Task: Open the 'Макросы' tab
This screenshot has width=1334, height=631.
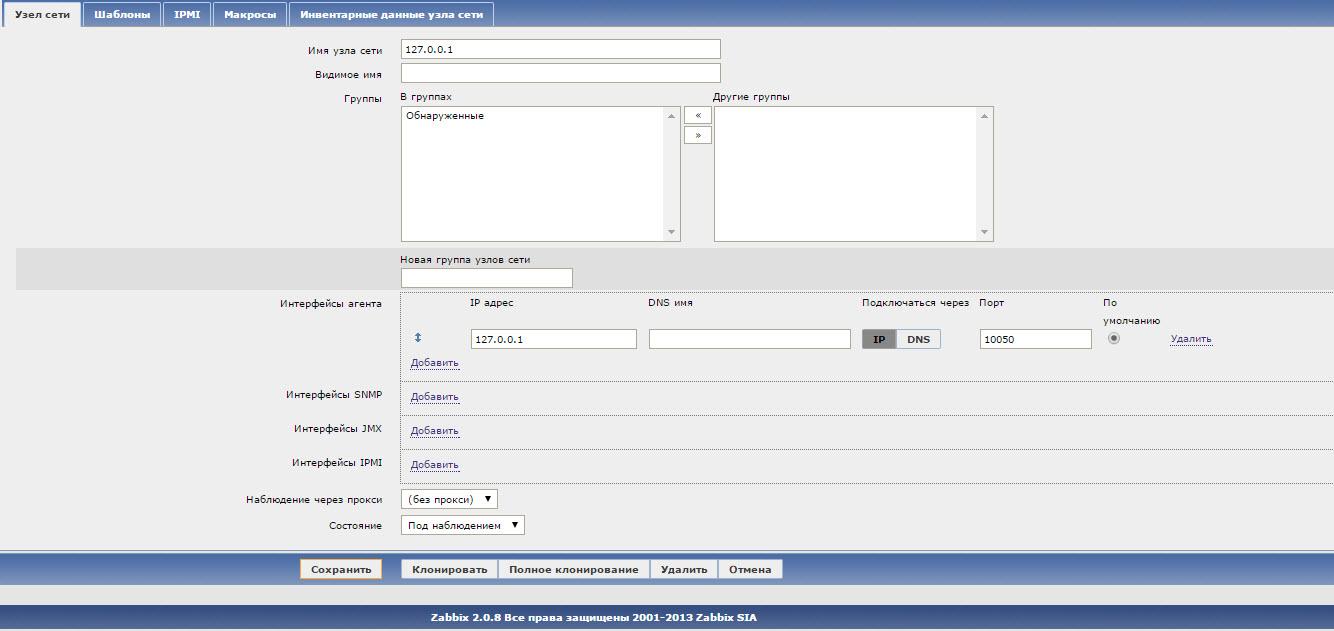Action: tap(250, 14)
